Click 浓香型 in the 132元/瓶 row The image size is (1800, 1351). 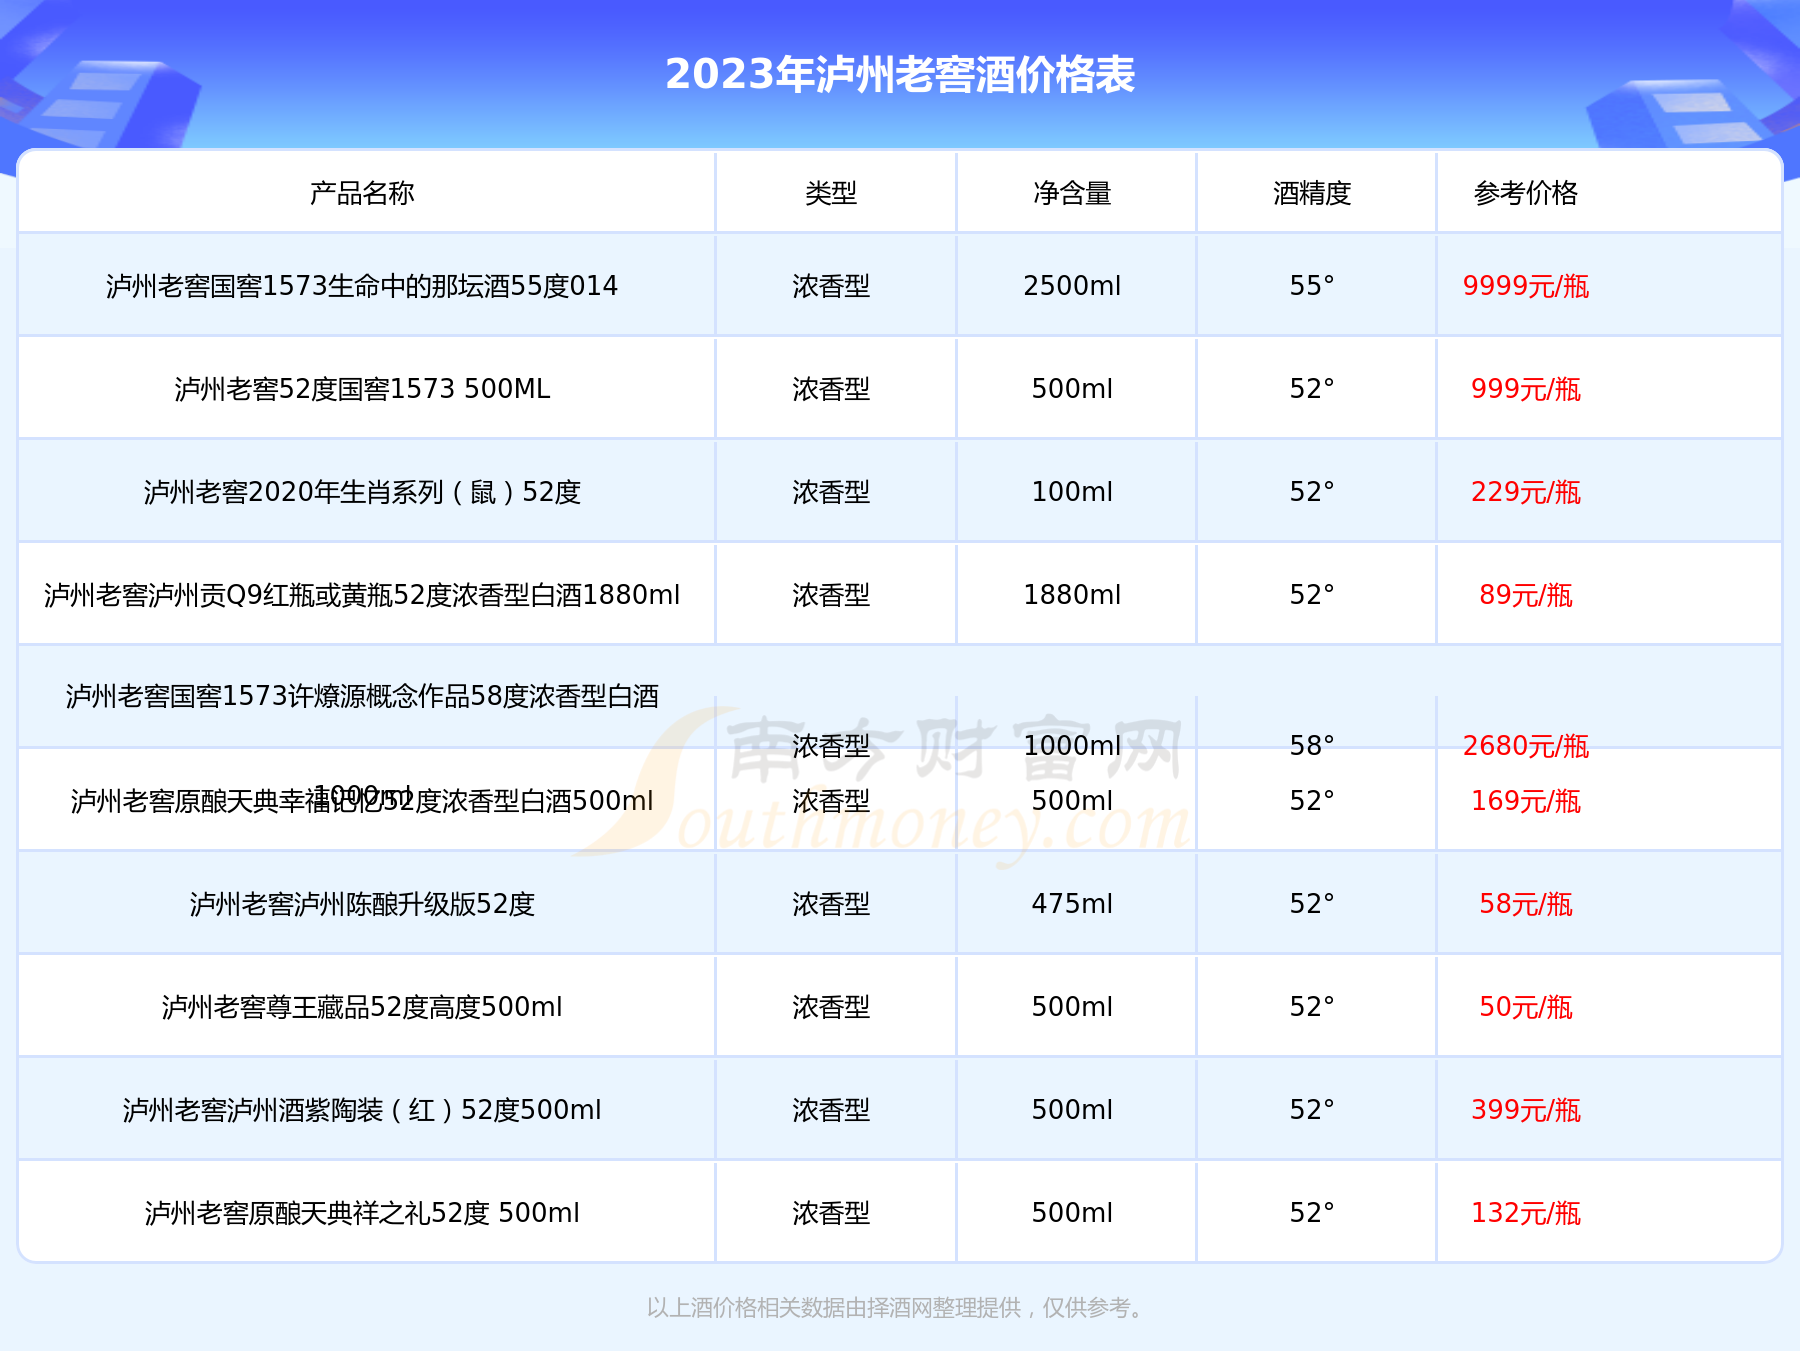click(x=831, y=1213)
